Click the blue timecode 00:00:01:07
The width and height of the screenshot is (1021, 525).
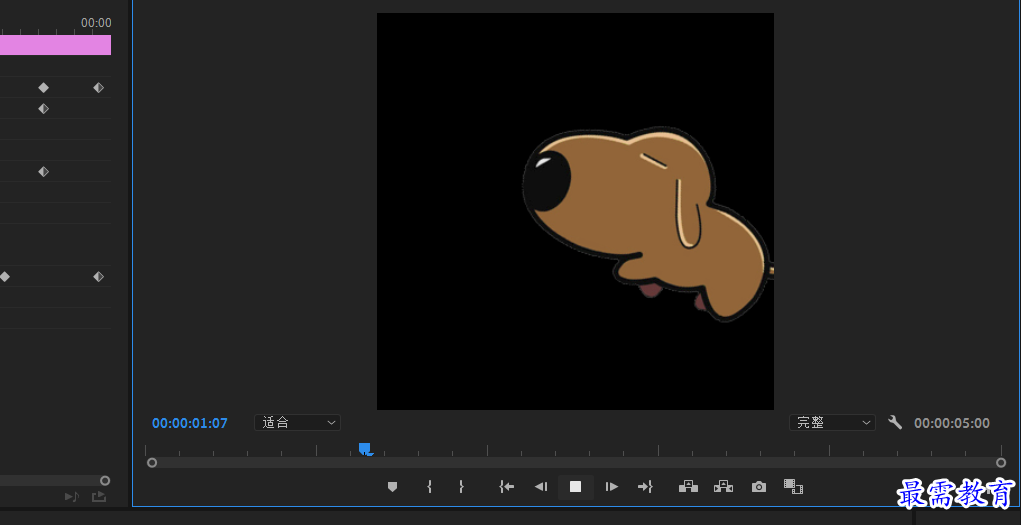coord(189,423)
